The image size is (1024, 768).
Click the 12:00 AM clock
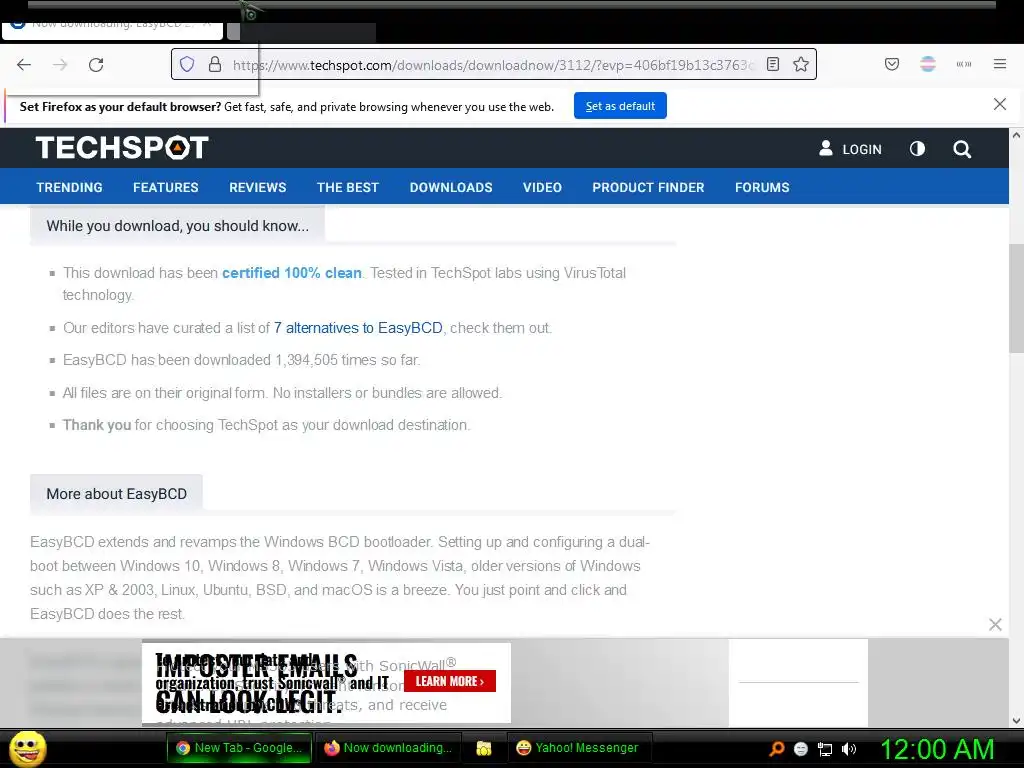938,749
